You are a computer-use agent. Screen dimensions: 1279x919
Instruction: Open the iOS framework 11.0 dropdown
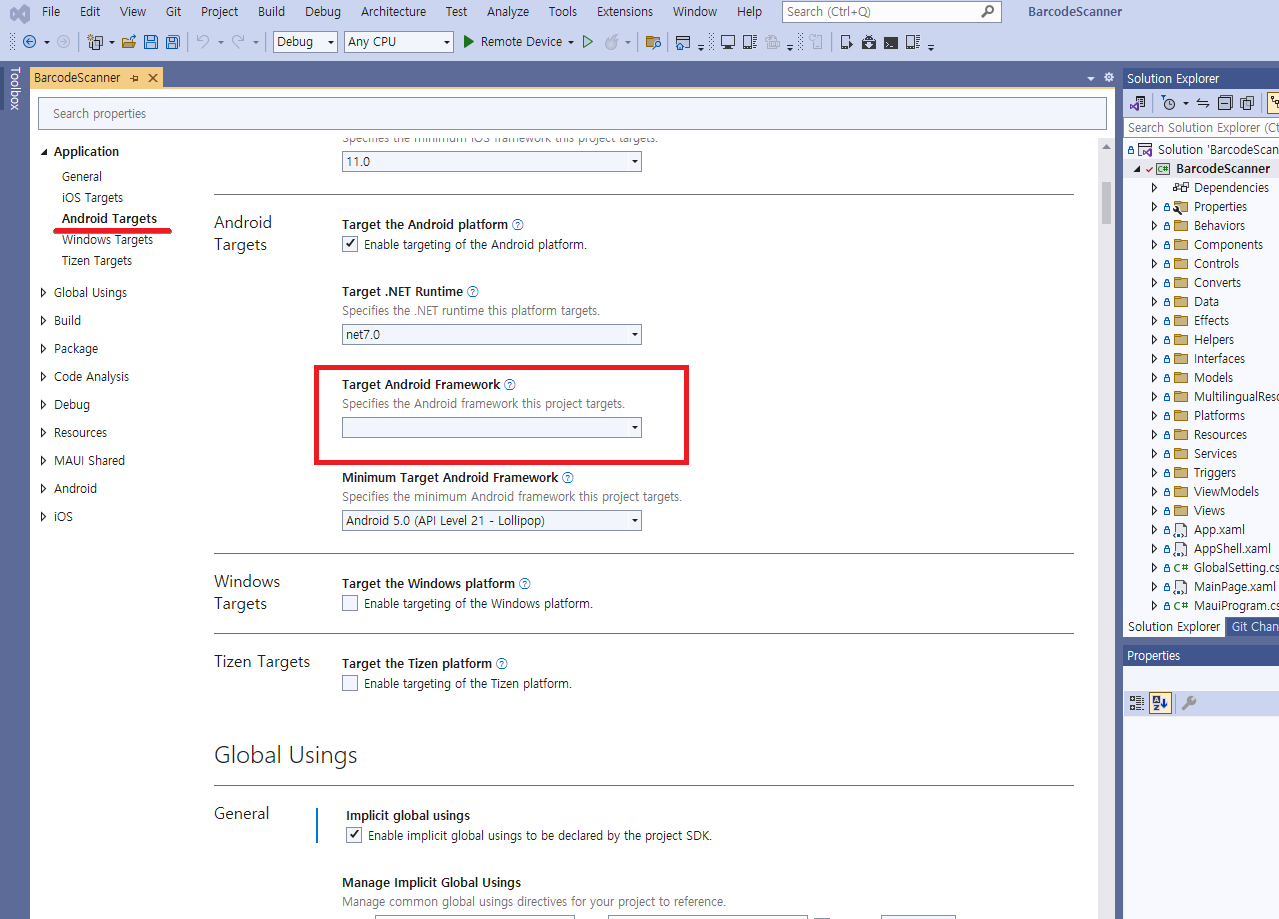click(492, 161)
